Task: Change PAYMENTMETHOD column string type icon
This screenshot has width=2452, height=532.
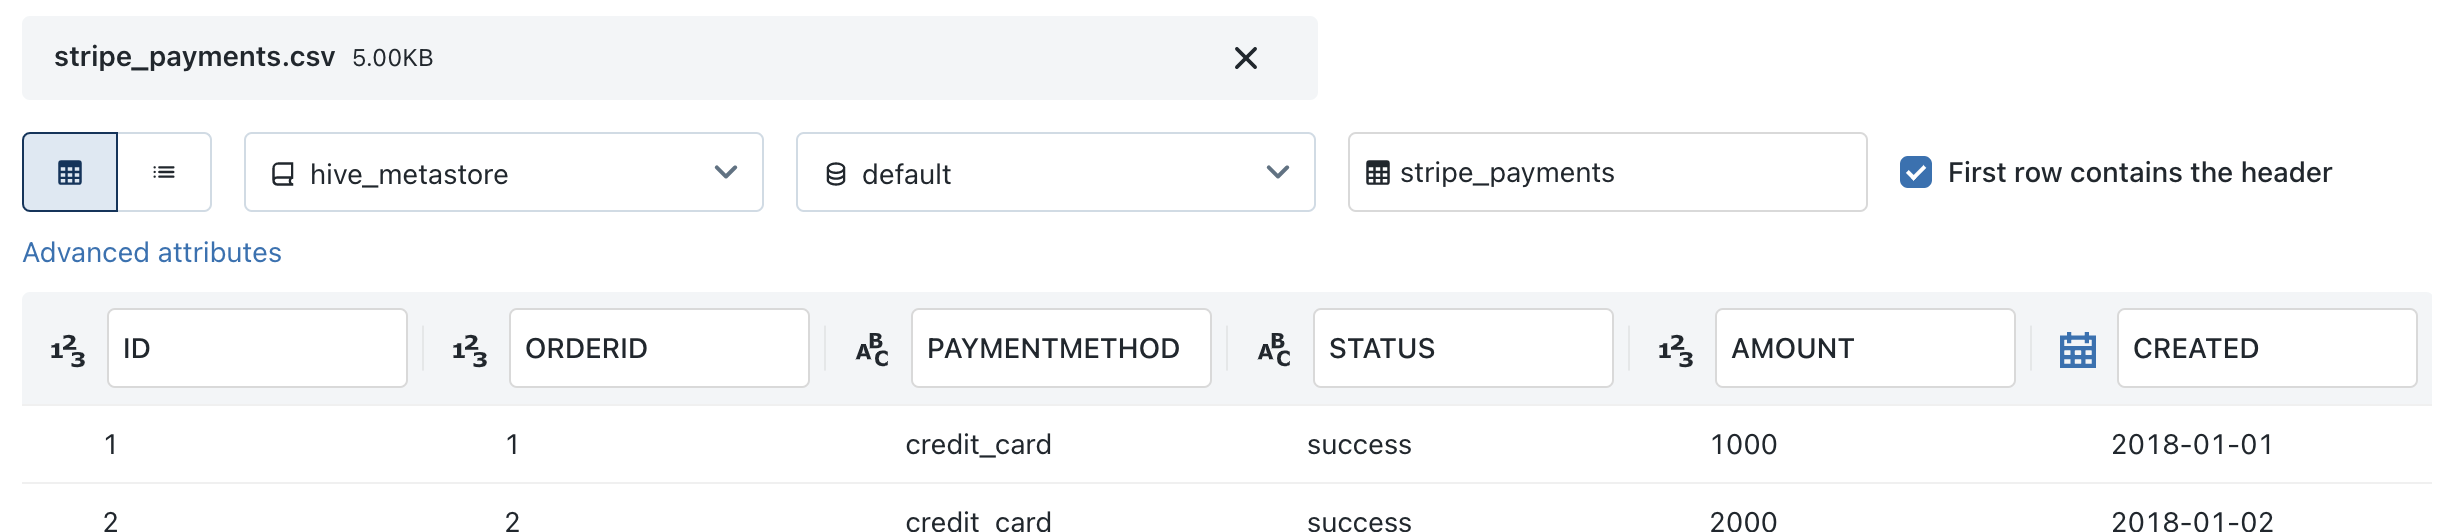Action: click(x=872, y=349)
